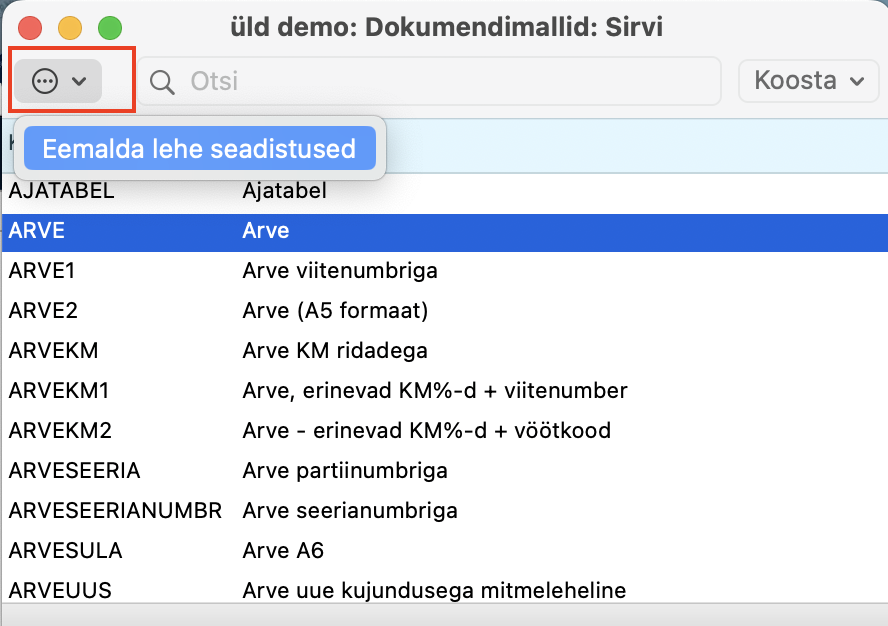Click the yellow minimize window button

pos(70,29)
